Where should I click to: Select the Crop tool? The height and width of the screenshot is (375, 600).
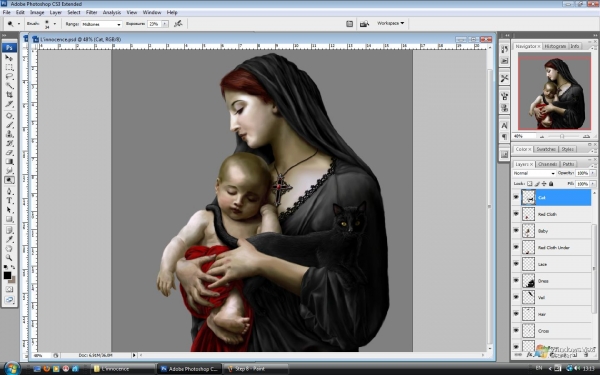9,95
